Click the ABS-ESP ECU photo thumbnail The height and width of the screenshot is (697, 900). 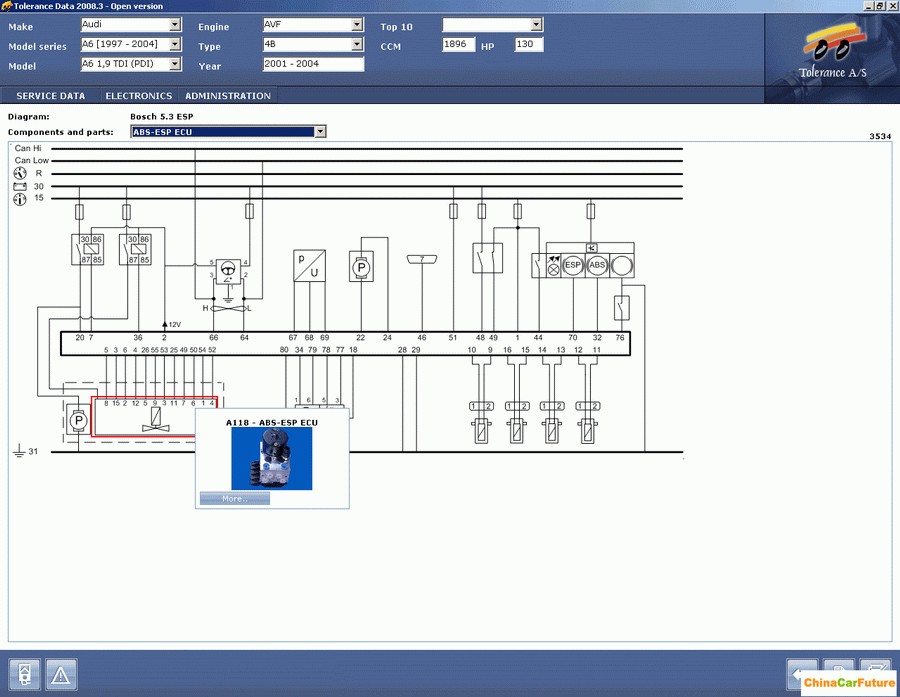pos(271,458)
